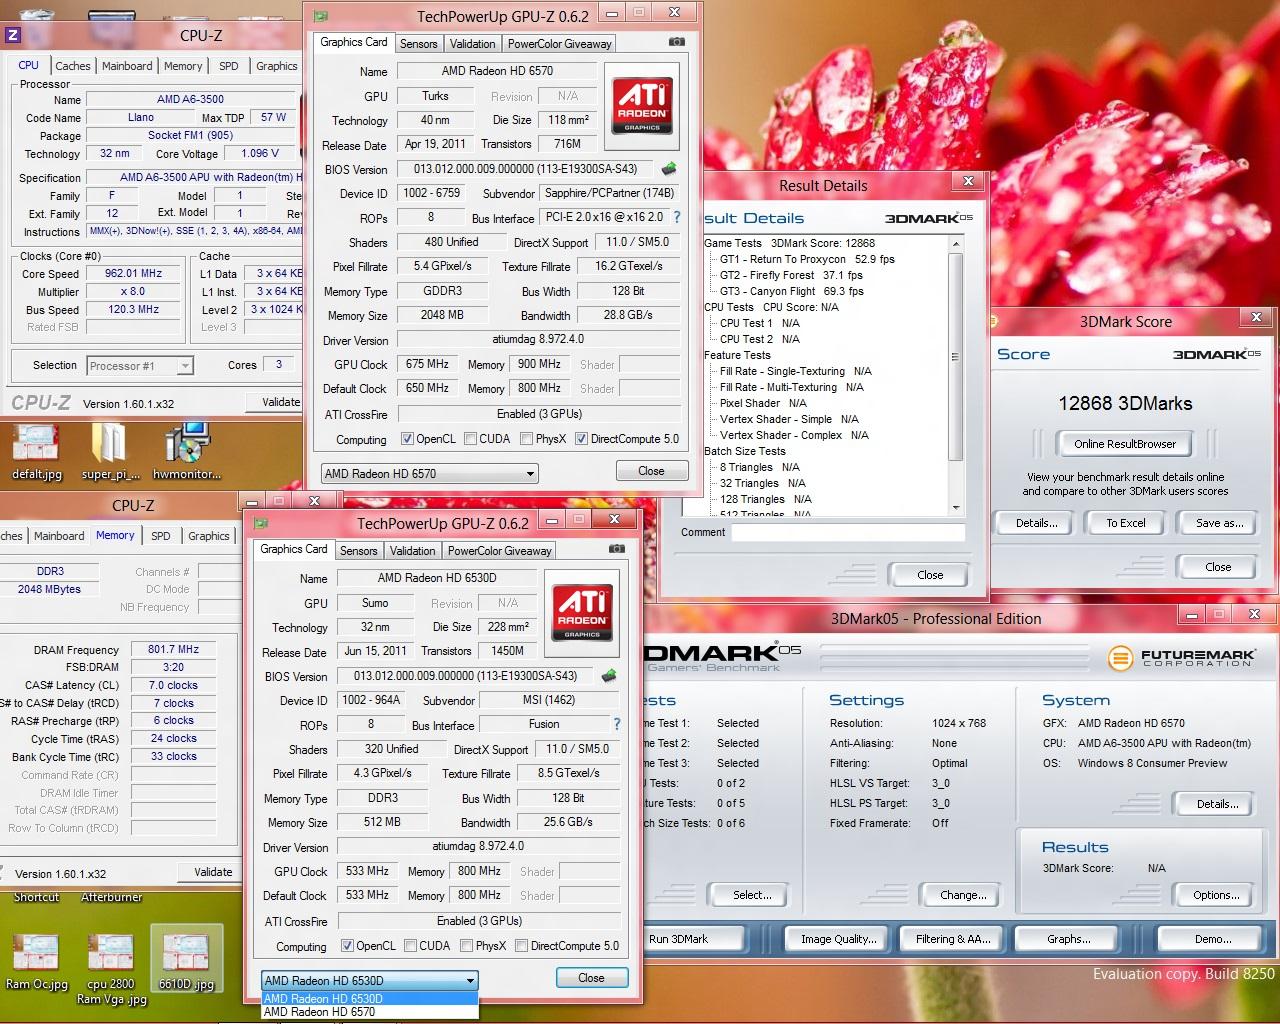Open Validation tab in upper GPU-Z window
The height and width of the screenshot is (1024, 1280).
[472, 44]
